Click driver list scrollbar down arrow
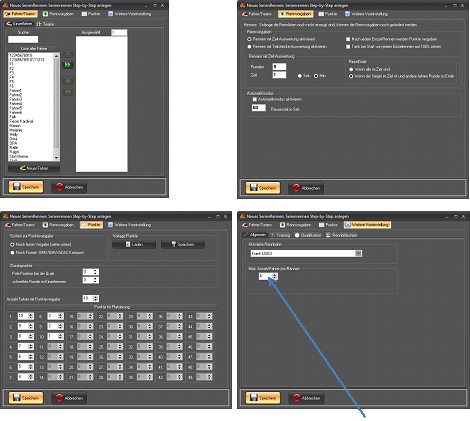 tap(56, 158)
